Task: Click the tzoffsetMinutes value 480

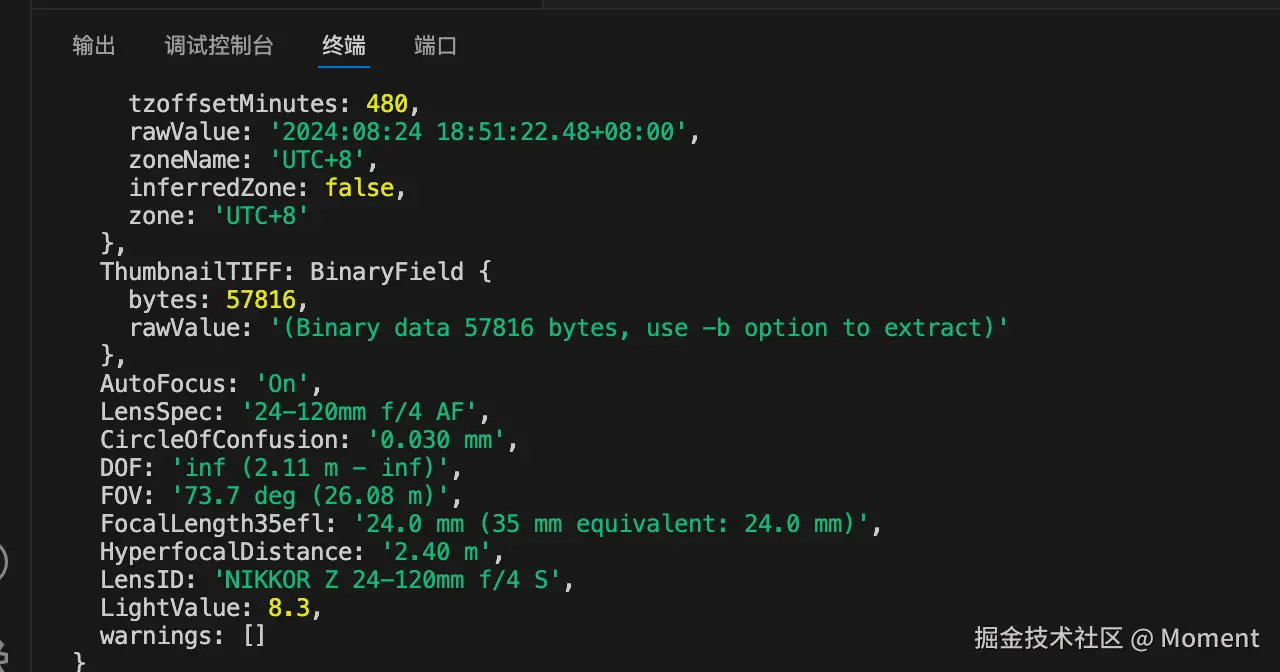Action: click(386, 103)
